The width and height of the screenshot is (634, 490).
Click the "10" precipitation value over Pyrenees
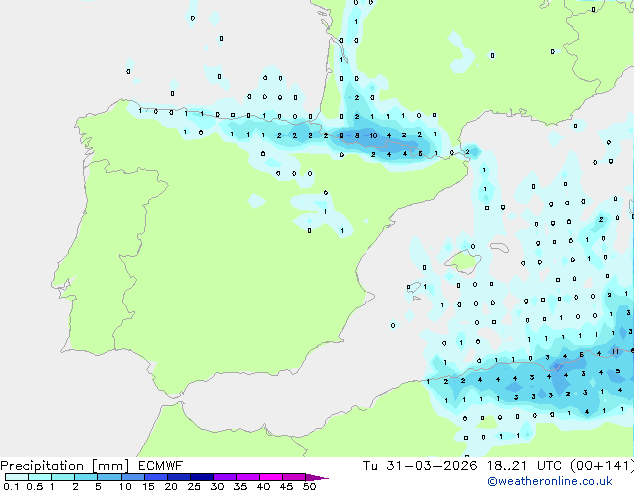(x=373, y=135)
